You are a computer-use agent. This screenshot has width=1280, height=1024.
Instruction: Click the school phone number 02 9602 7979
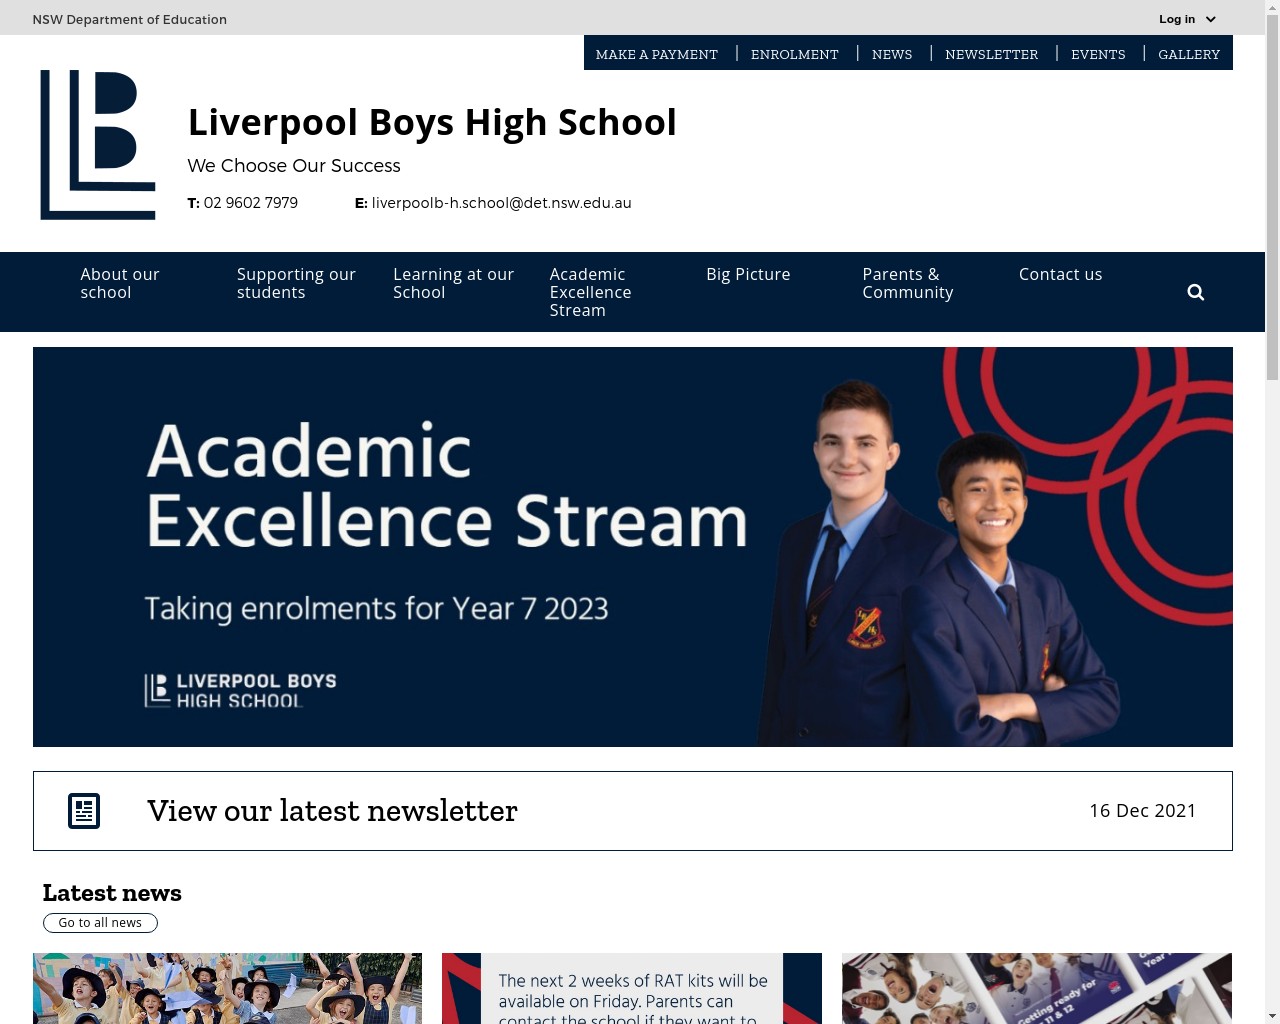pyautogui.click(x=250, y=202)
